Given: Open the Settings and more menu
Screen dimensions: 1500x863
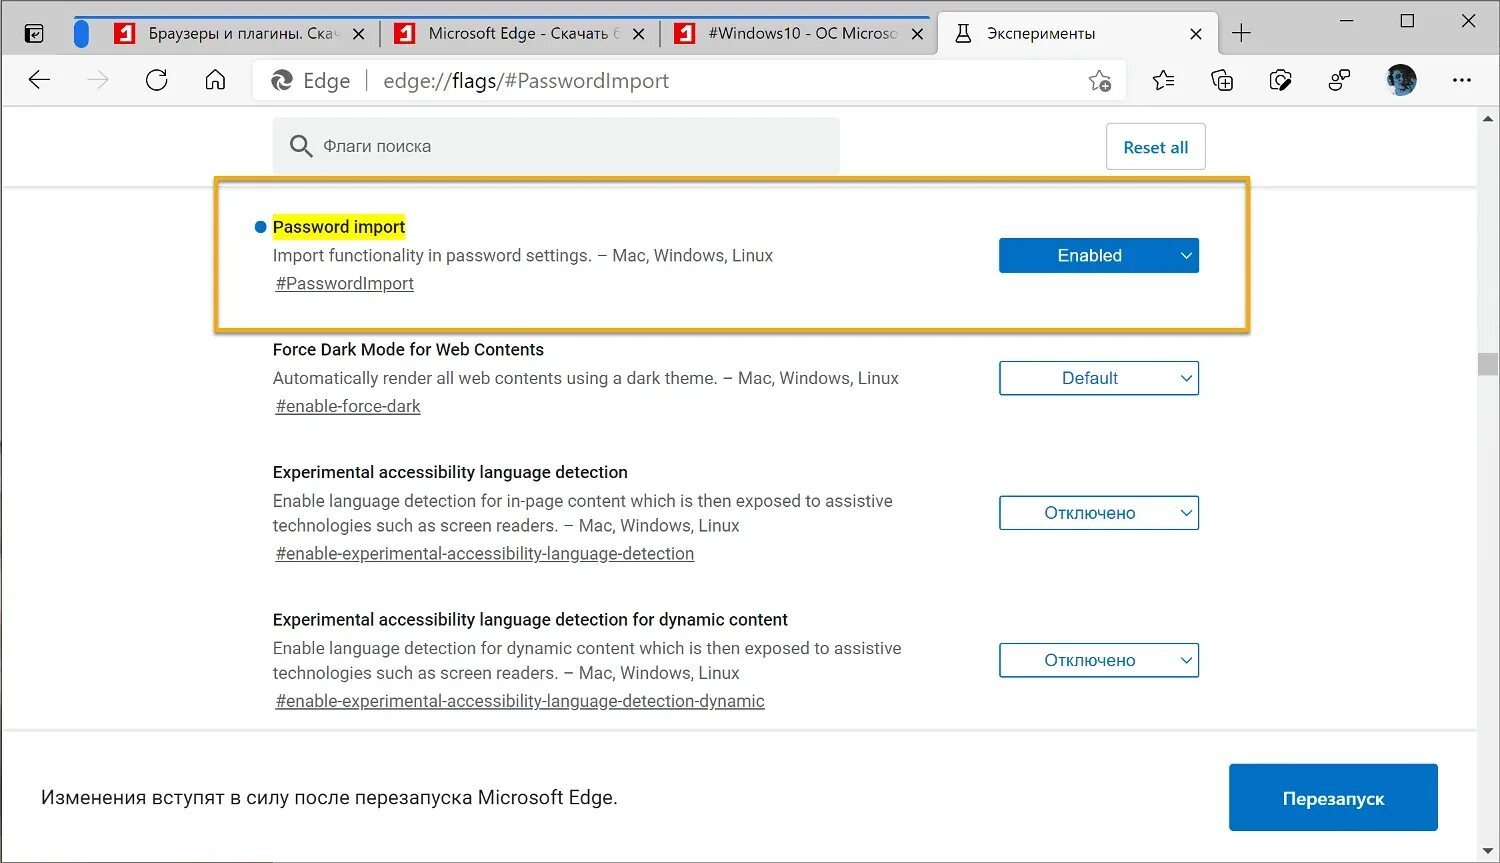Looking at the screenshot, I should click(1462, 80).
